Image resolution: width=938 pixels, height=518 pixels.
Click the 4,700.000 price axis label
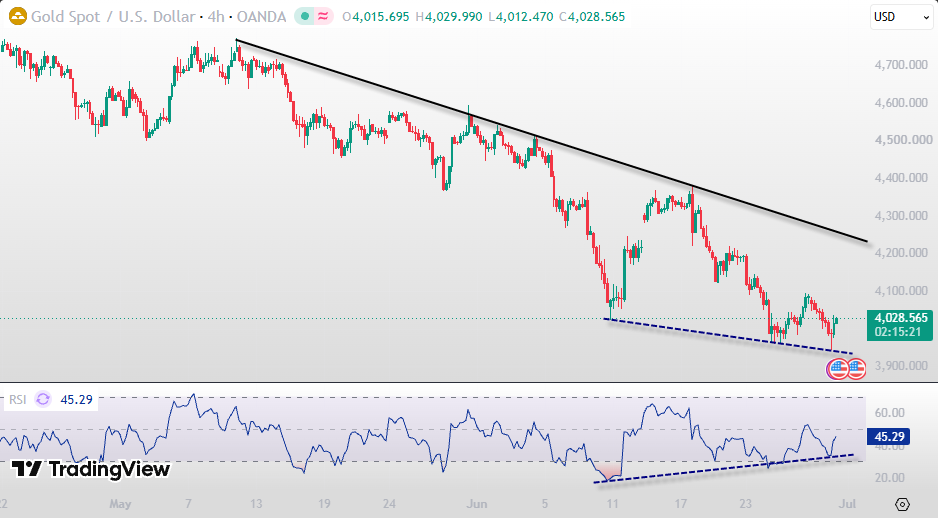coord(901,65)
